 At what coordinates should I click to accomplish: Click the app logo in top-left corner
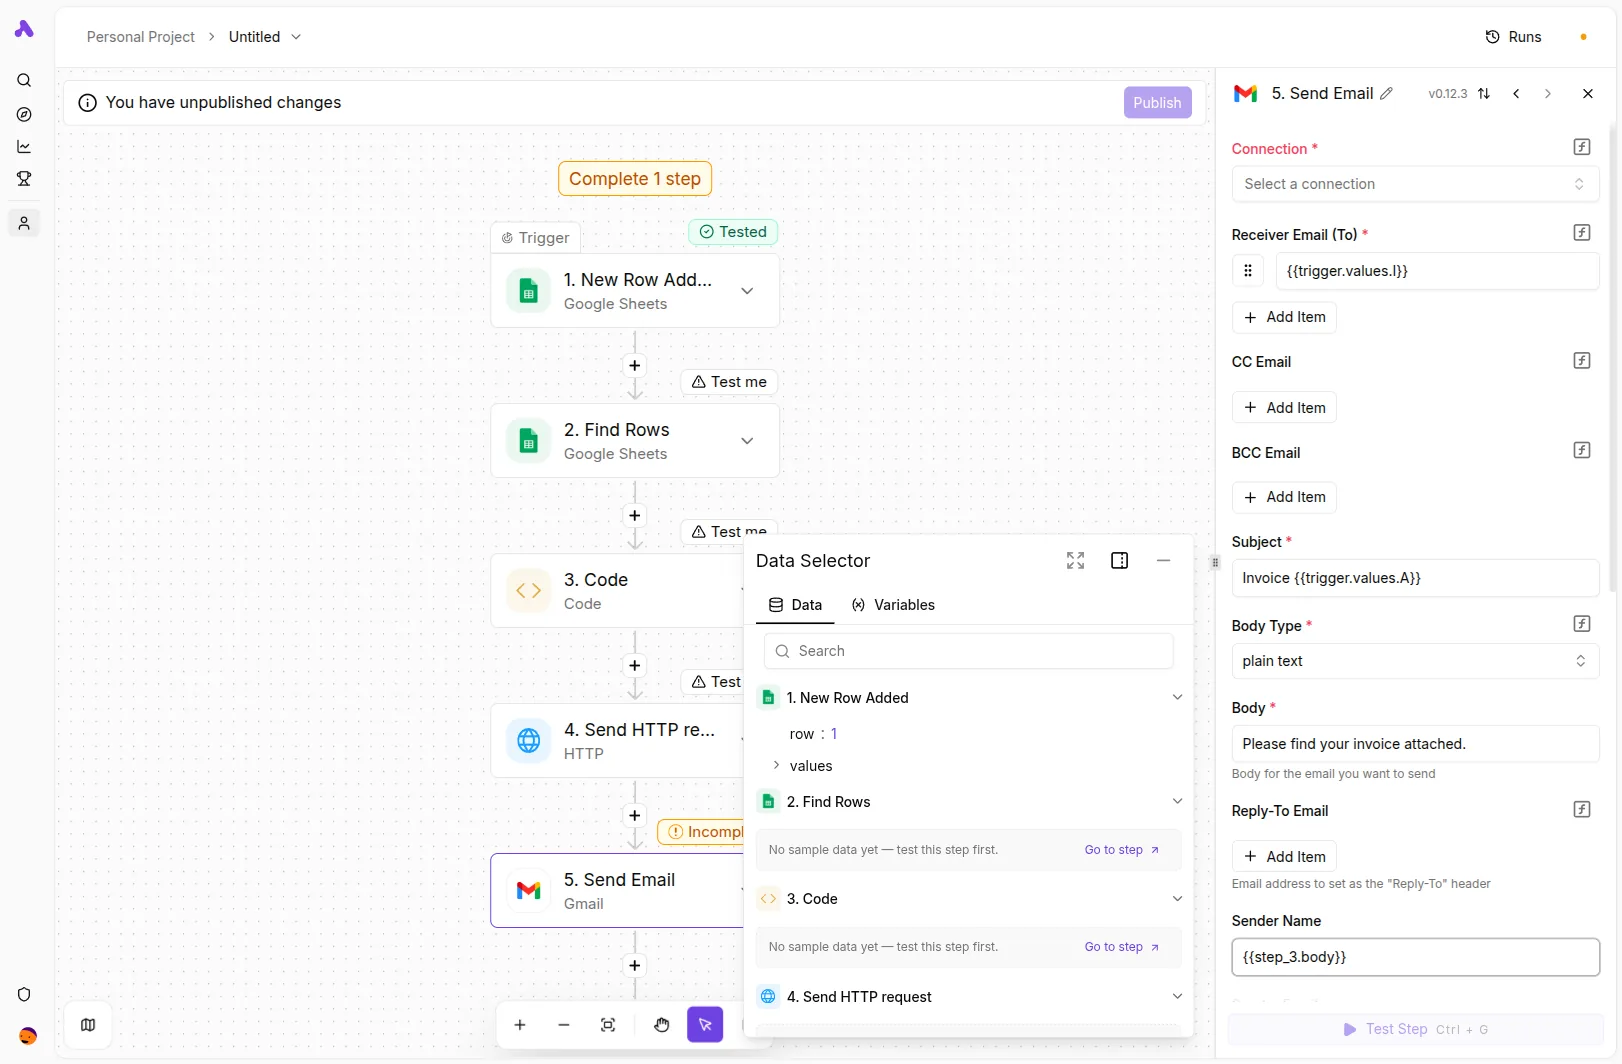[x=24, y=29]
